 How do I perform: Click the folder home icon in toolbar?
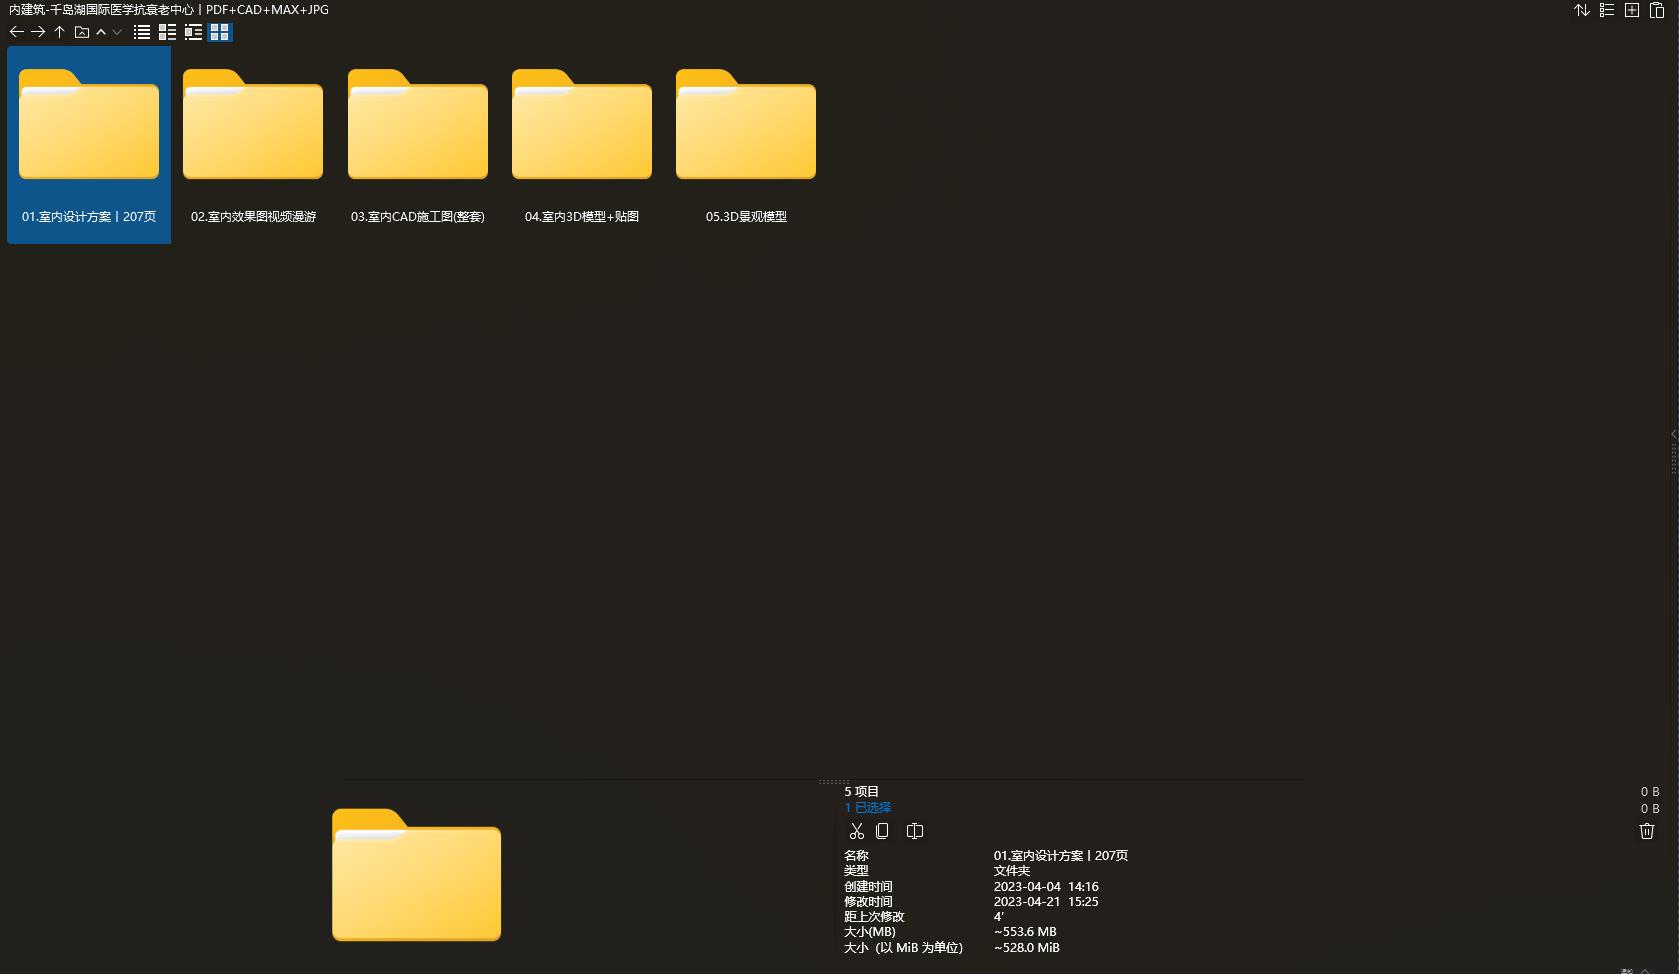pyautogui.click(x=82, y=32)
